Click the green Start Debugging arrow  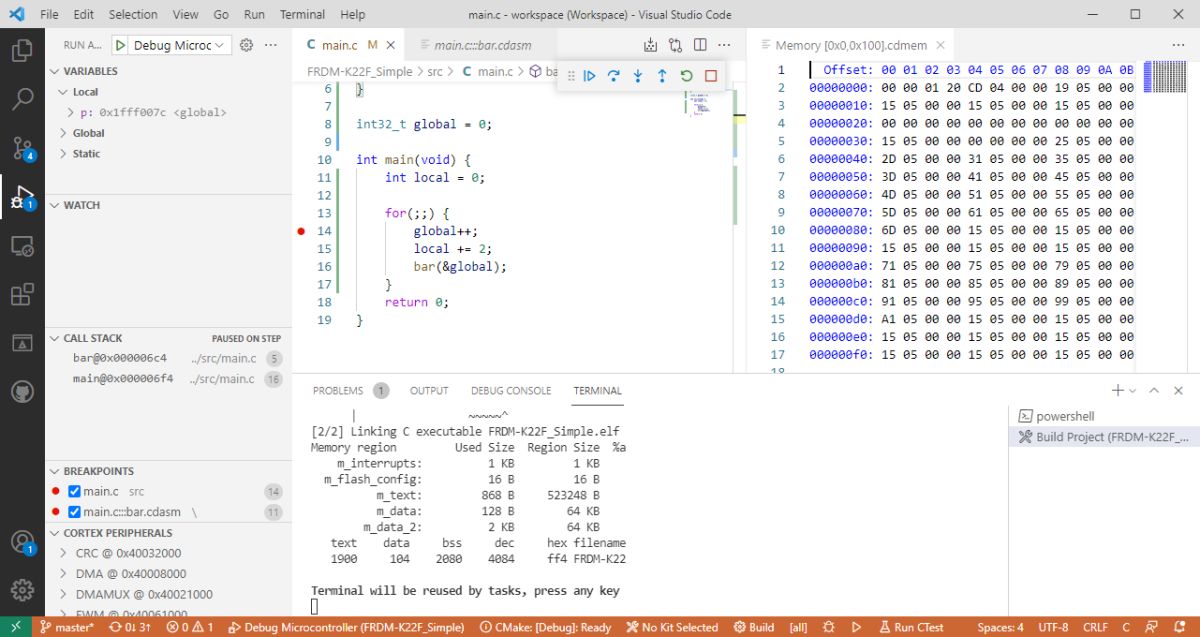[x=121, y=45]
